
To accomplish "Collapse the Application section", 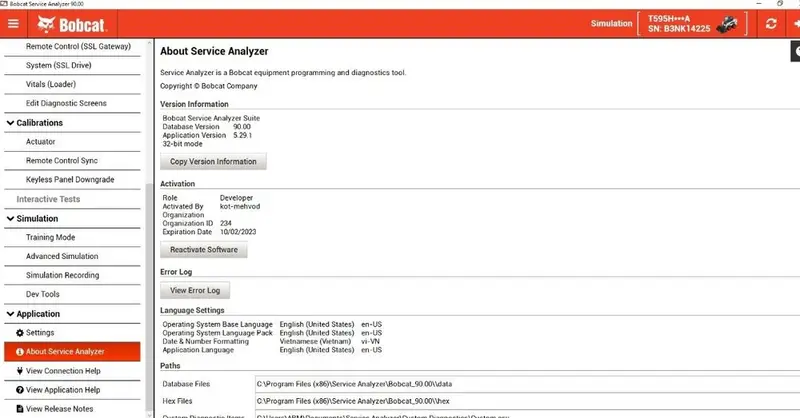I will (x=10, y=314).
